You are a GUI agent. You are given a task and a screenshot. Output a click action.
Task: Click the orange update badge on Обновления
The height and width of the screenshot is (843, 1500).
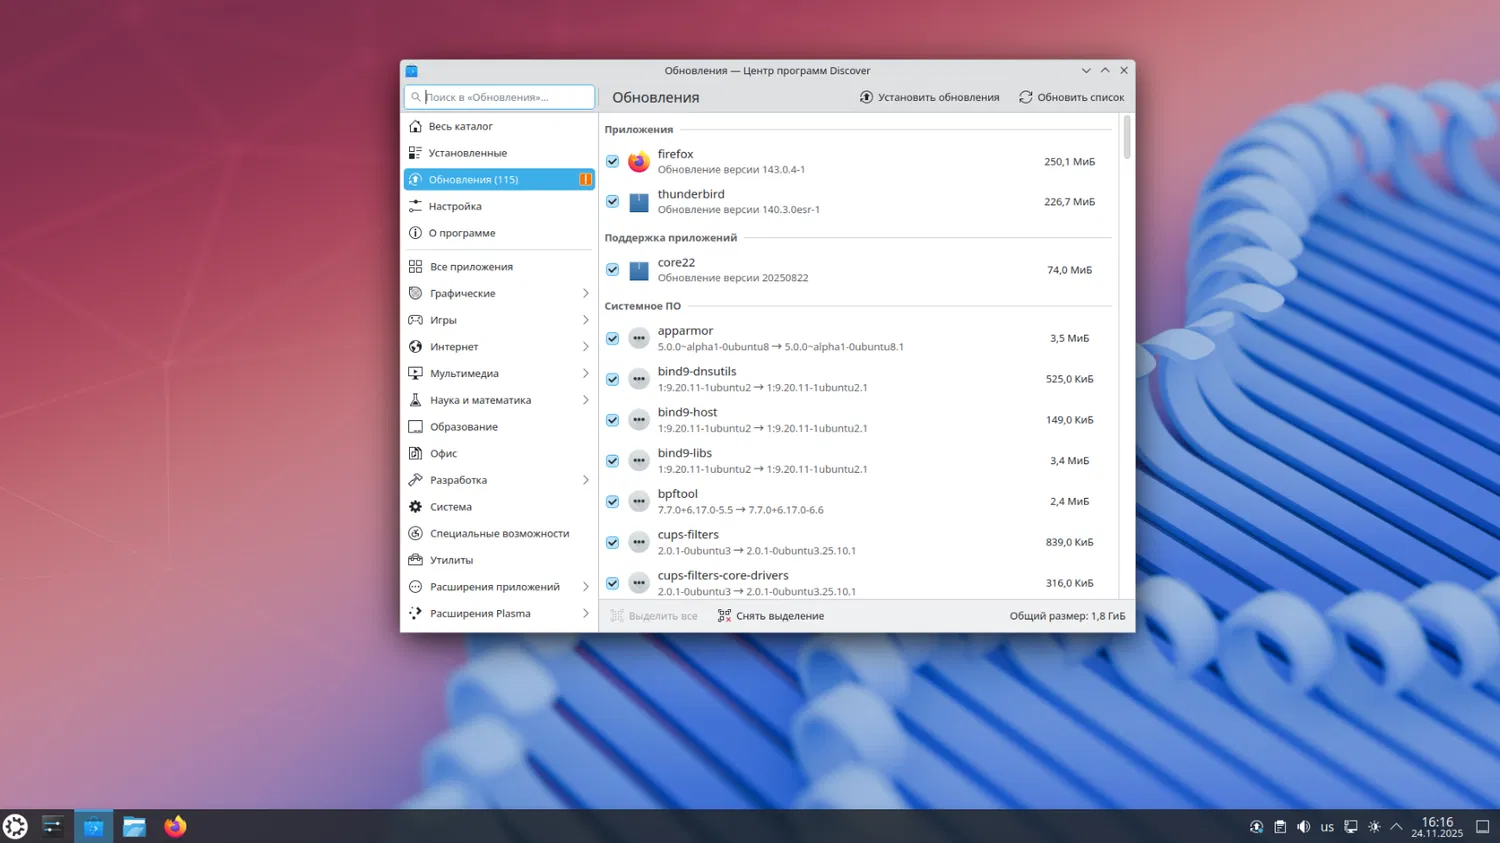click(x=585, y=180)
